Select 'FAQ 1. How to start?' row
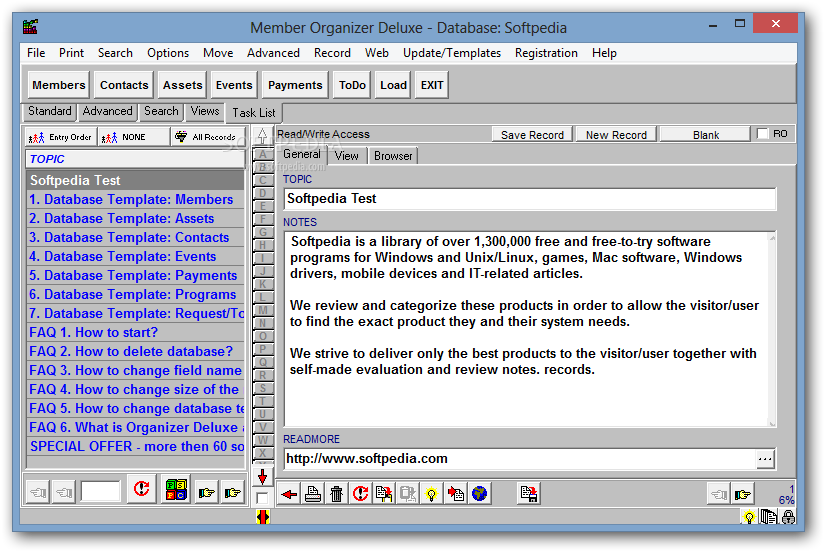 click(x=136, y=333)
